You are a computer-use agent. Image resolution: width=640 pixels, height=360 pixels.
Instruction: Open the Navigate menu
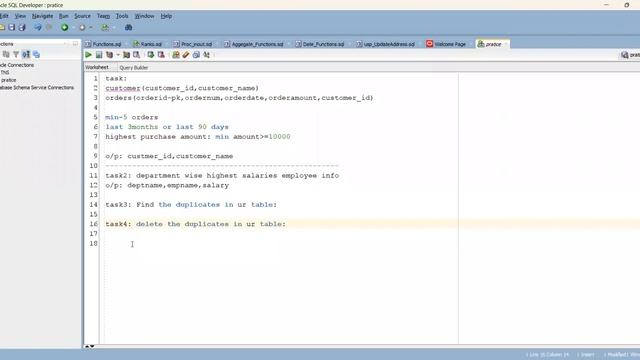[42, 16]
